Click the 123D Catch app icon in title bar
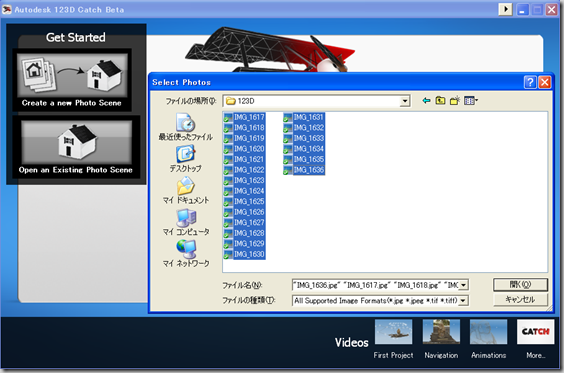 pyautogui.click(x=7, y=10)
